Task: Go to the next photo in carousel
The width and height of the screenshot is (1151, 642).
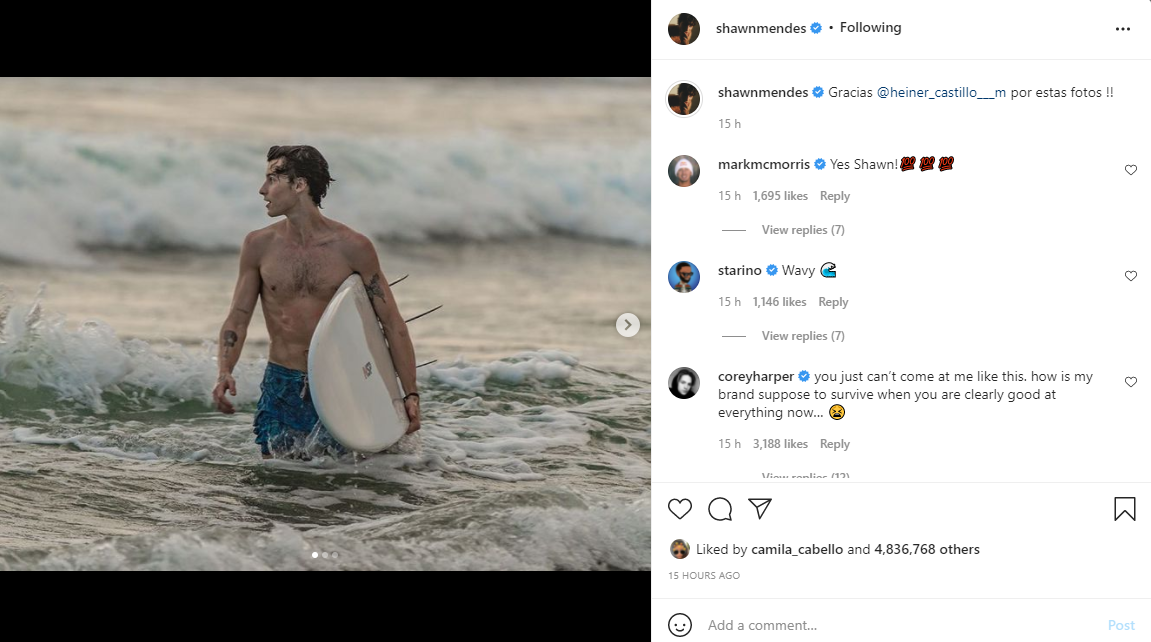Action: (627, 324)
